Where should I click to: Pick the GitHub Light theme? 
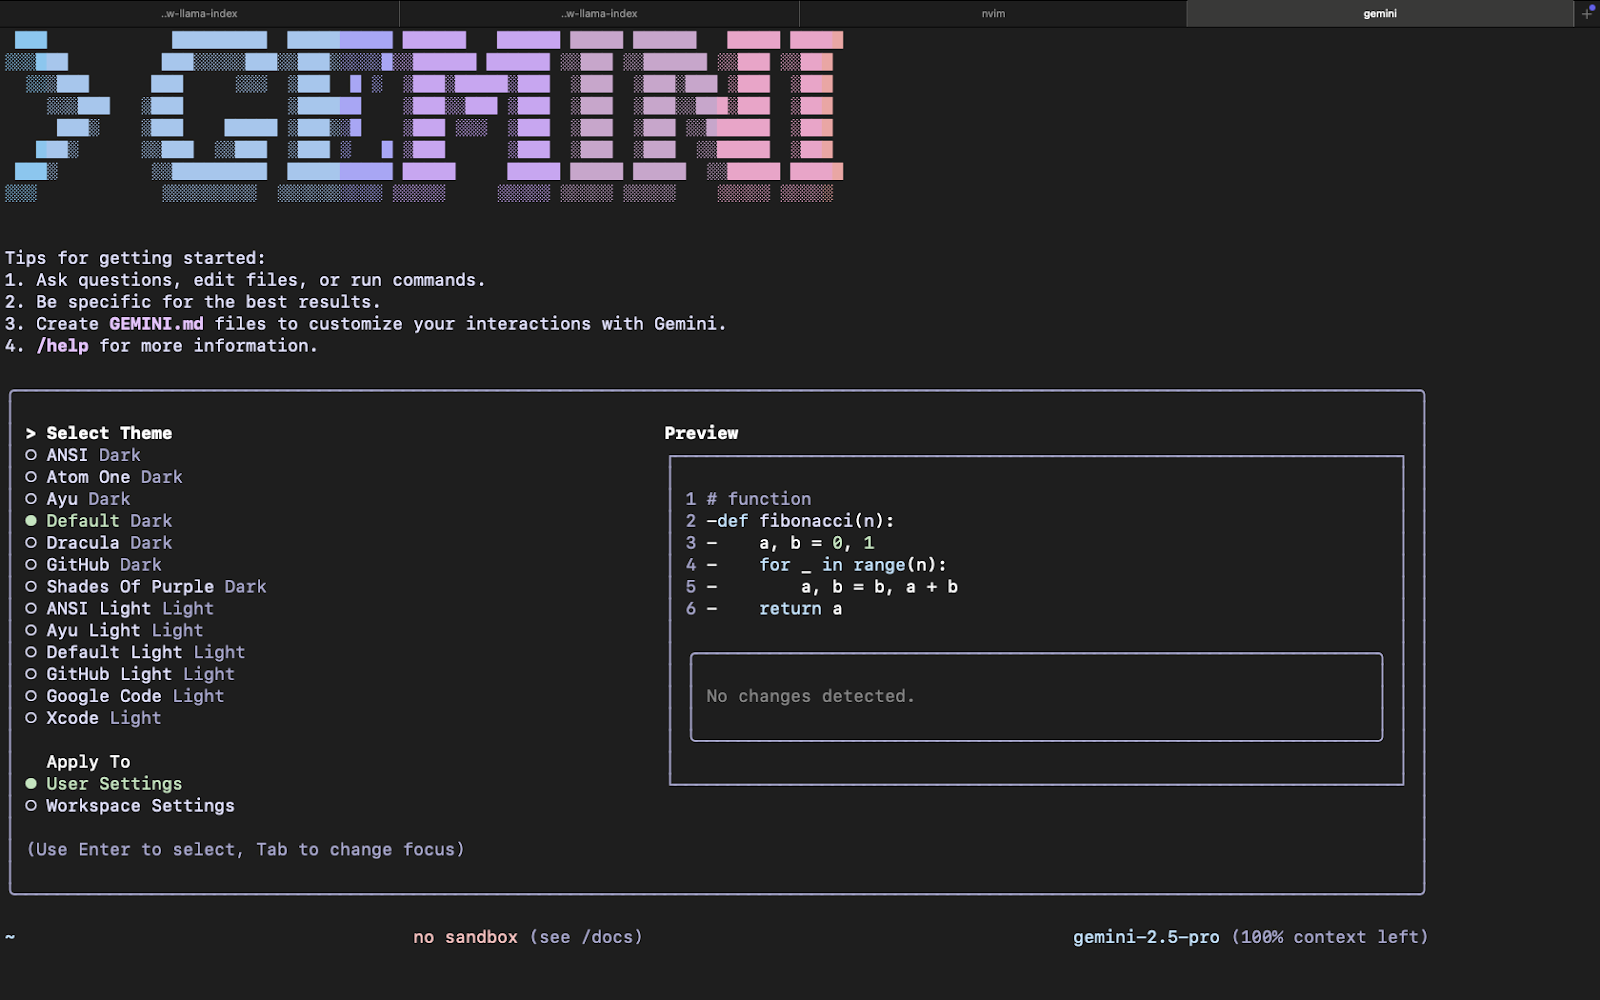[x=130, y=675]
